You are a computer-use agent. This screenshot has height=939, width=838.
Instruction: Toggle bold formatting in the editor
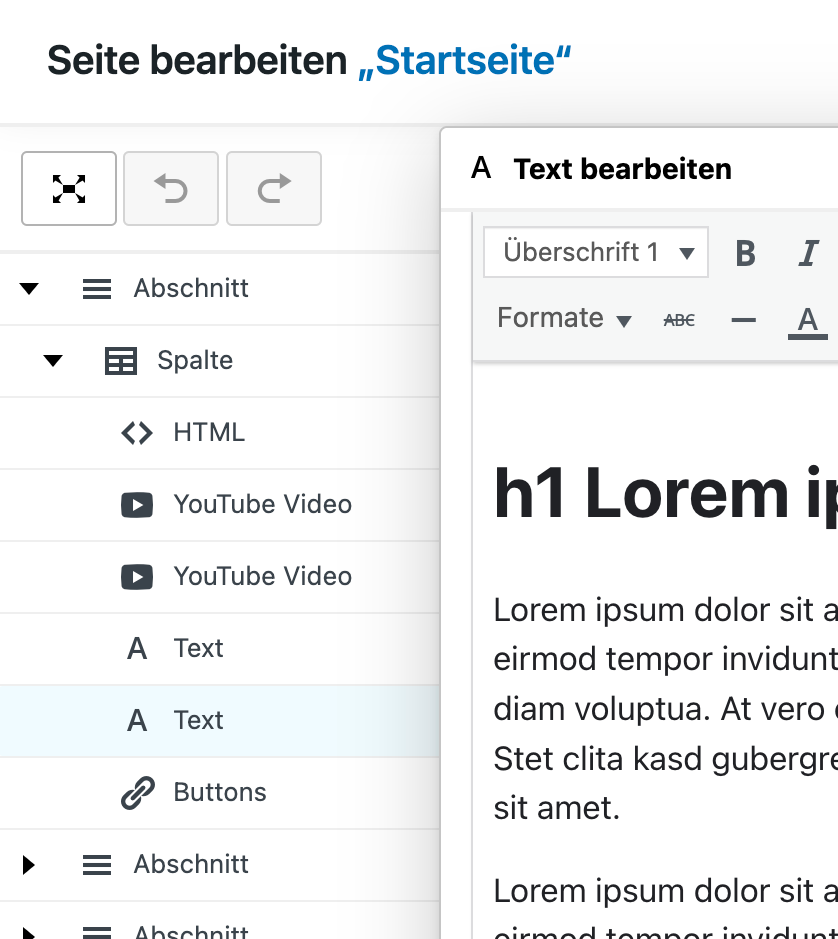coord(745,253)
